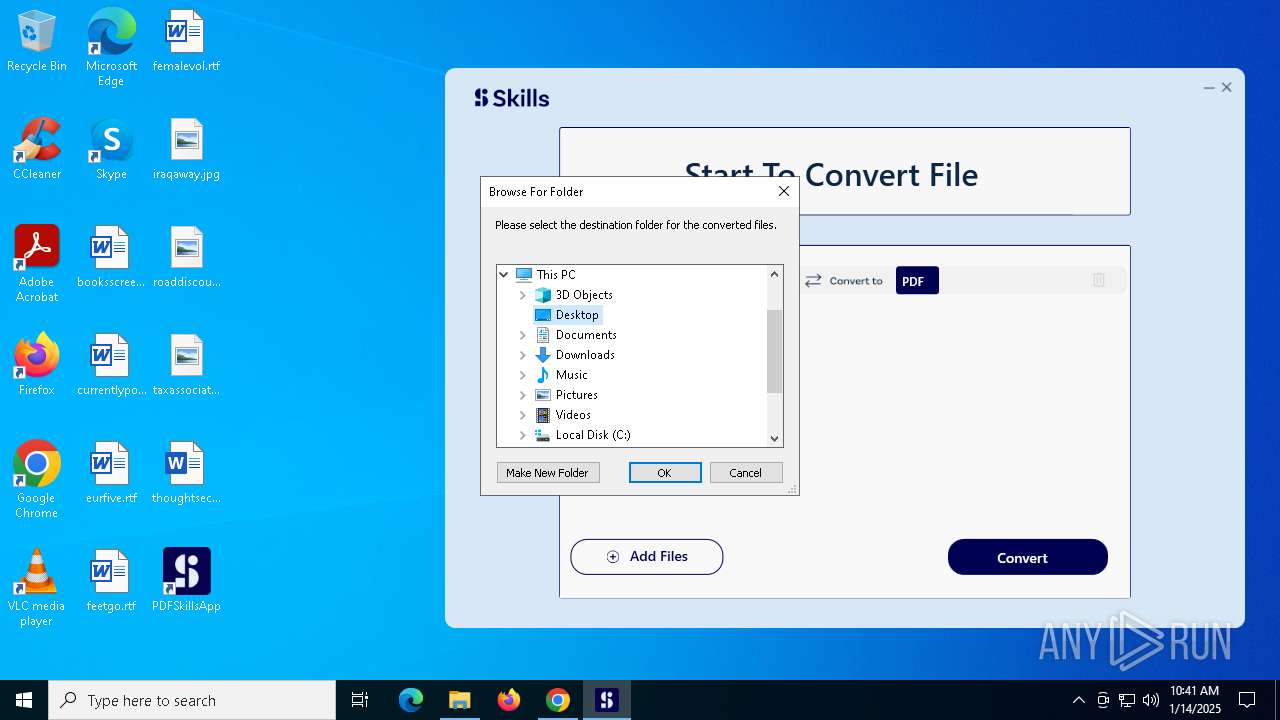The image size is (1280, 720).
Task: Click the Add Files button
Action: point(647,557)
